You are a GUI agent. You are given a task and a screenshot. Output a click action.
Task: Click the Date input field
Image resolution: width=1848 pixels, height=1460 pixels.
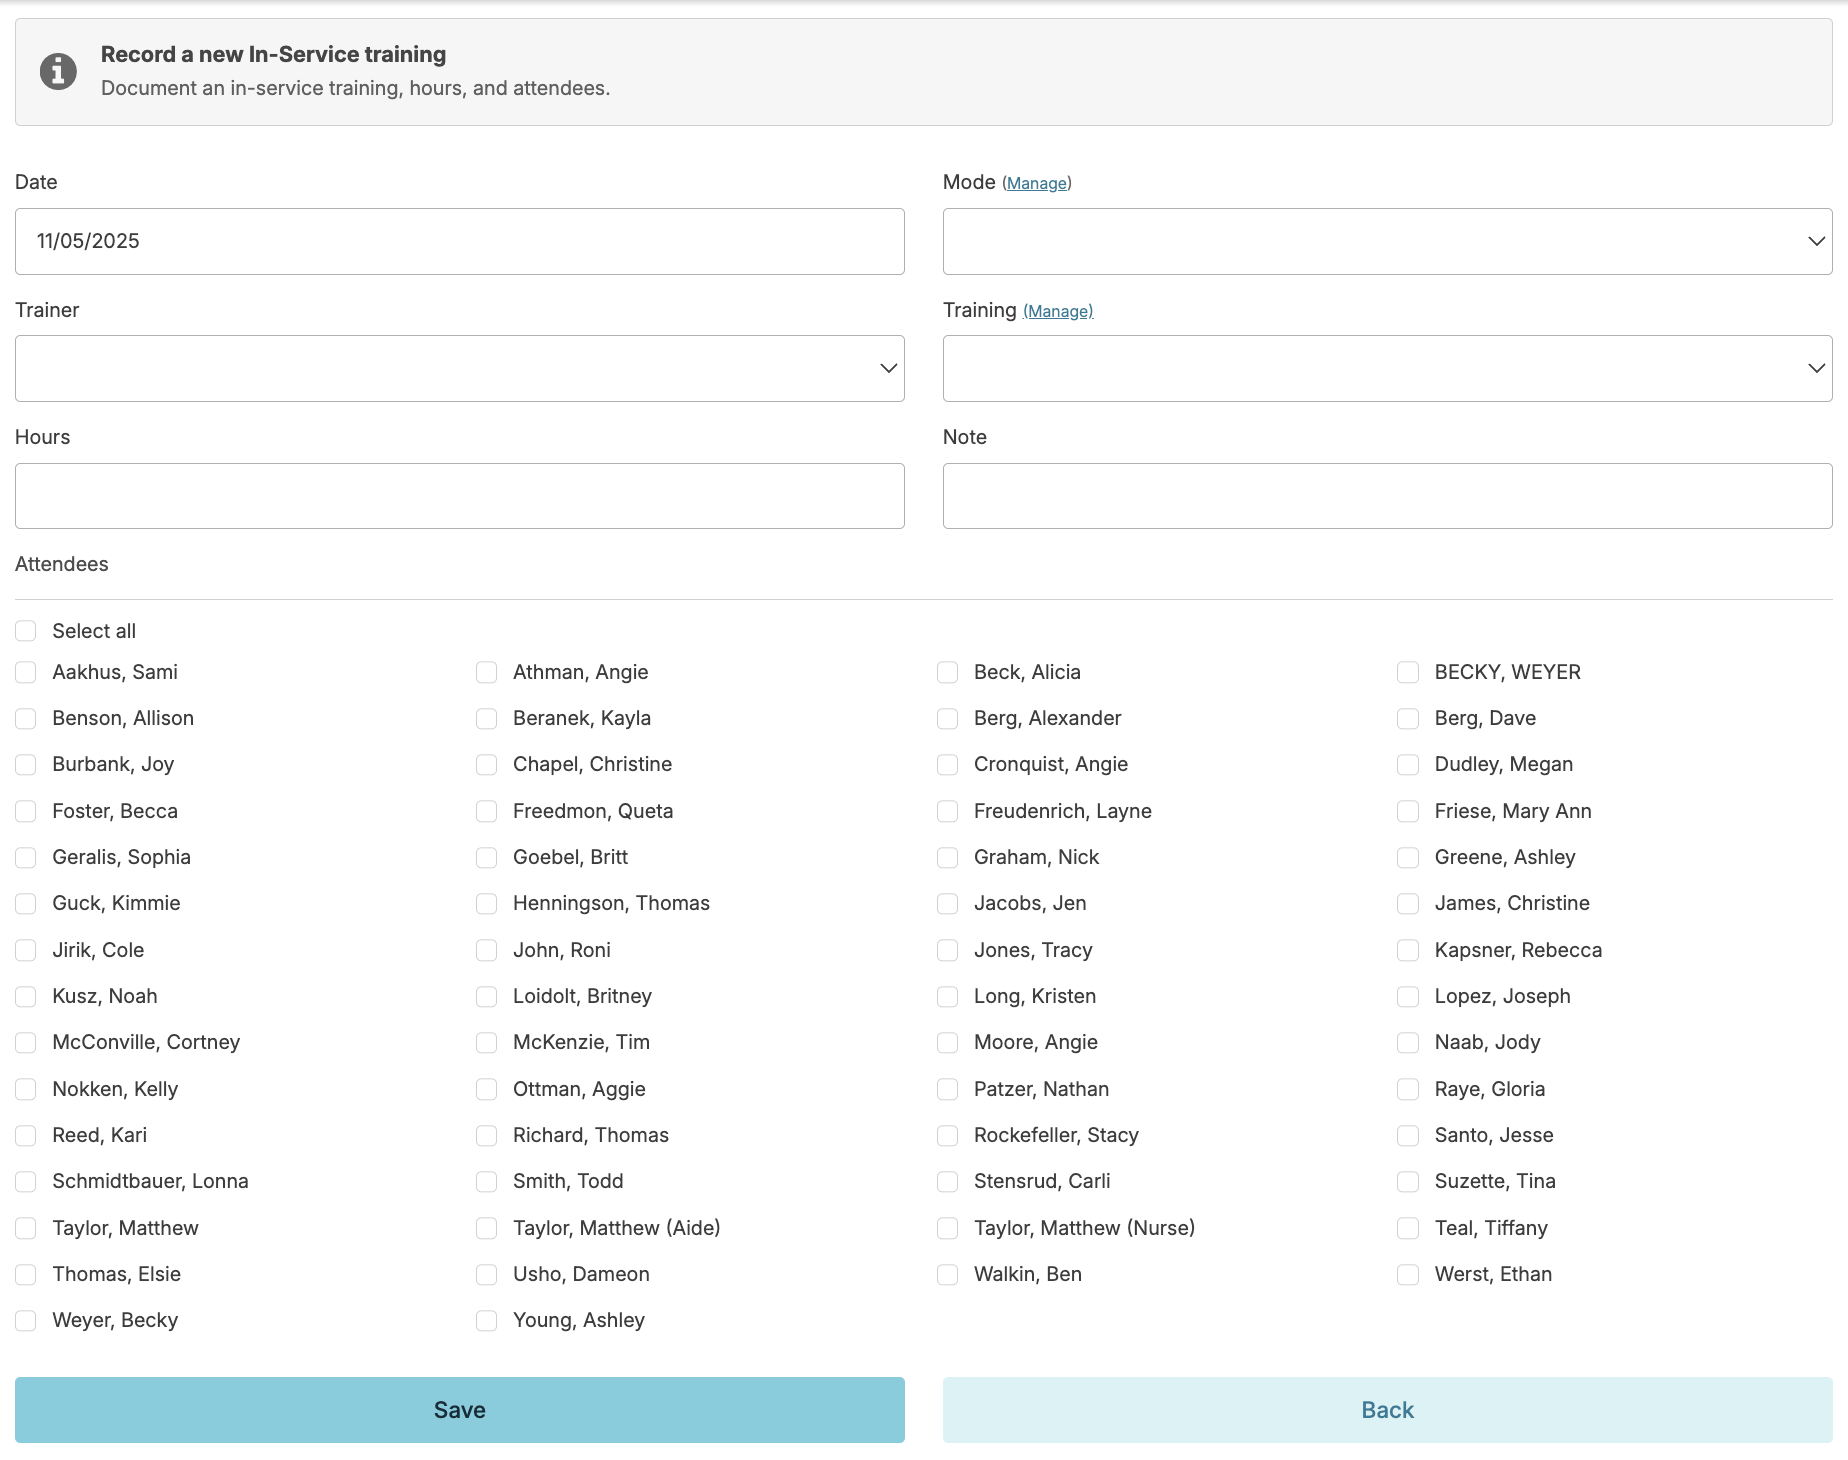[x=460, y=241]
